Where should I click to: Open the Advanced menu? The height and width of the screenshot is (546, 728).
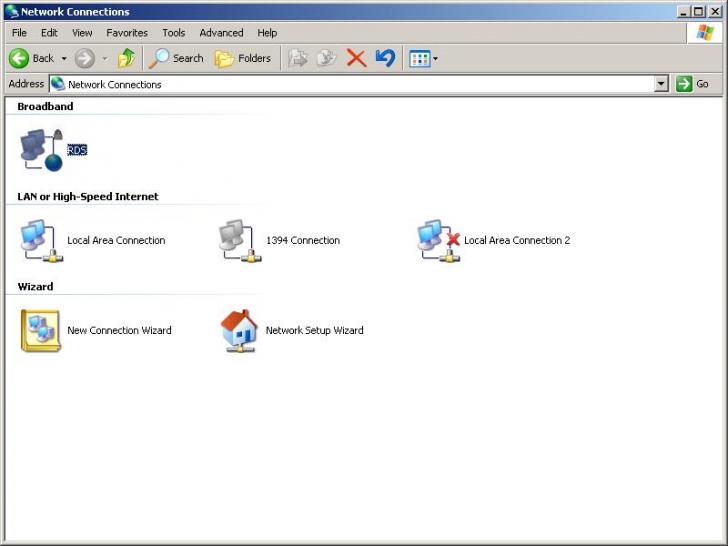[221, 33]
